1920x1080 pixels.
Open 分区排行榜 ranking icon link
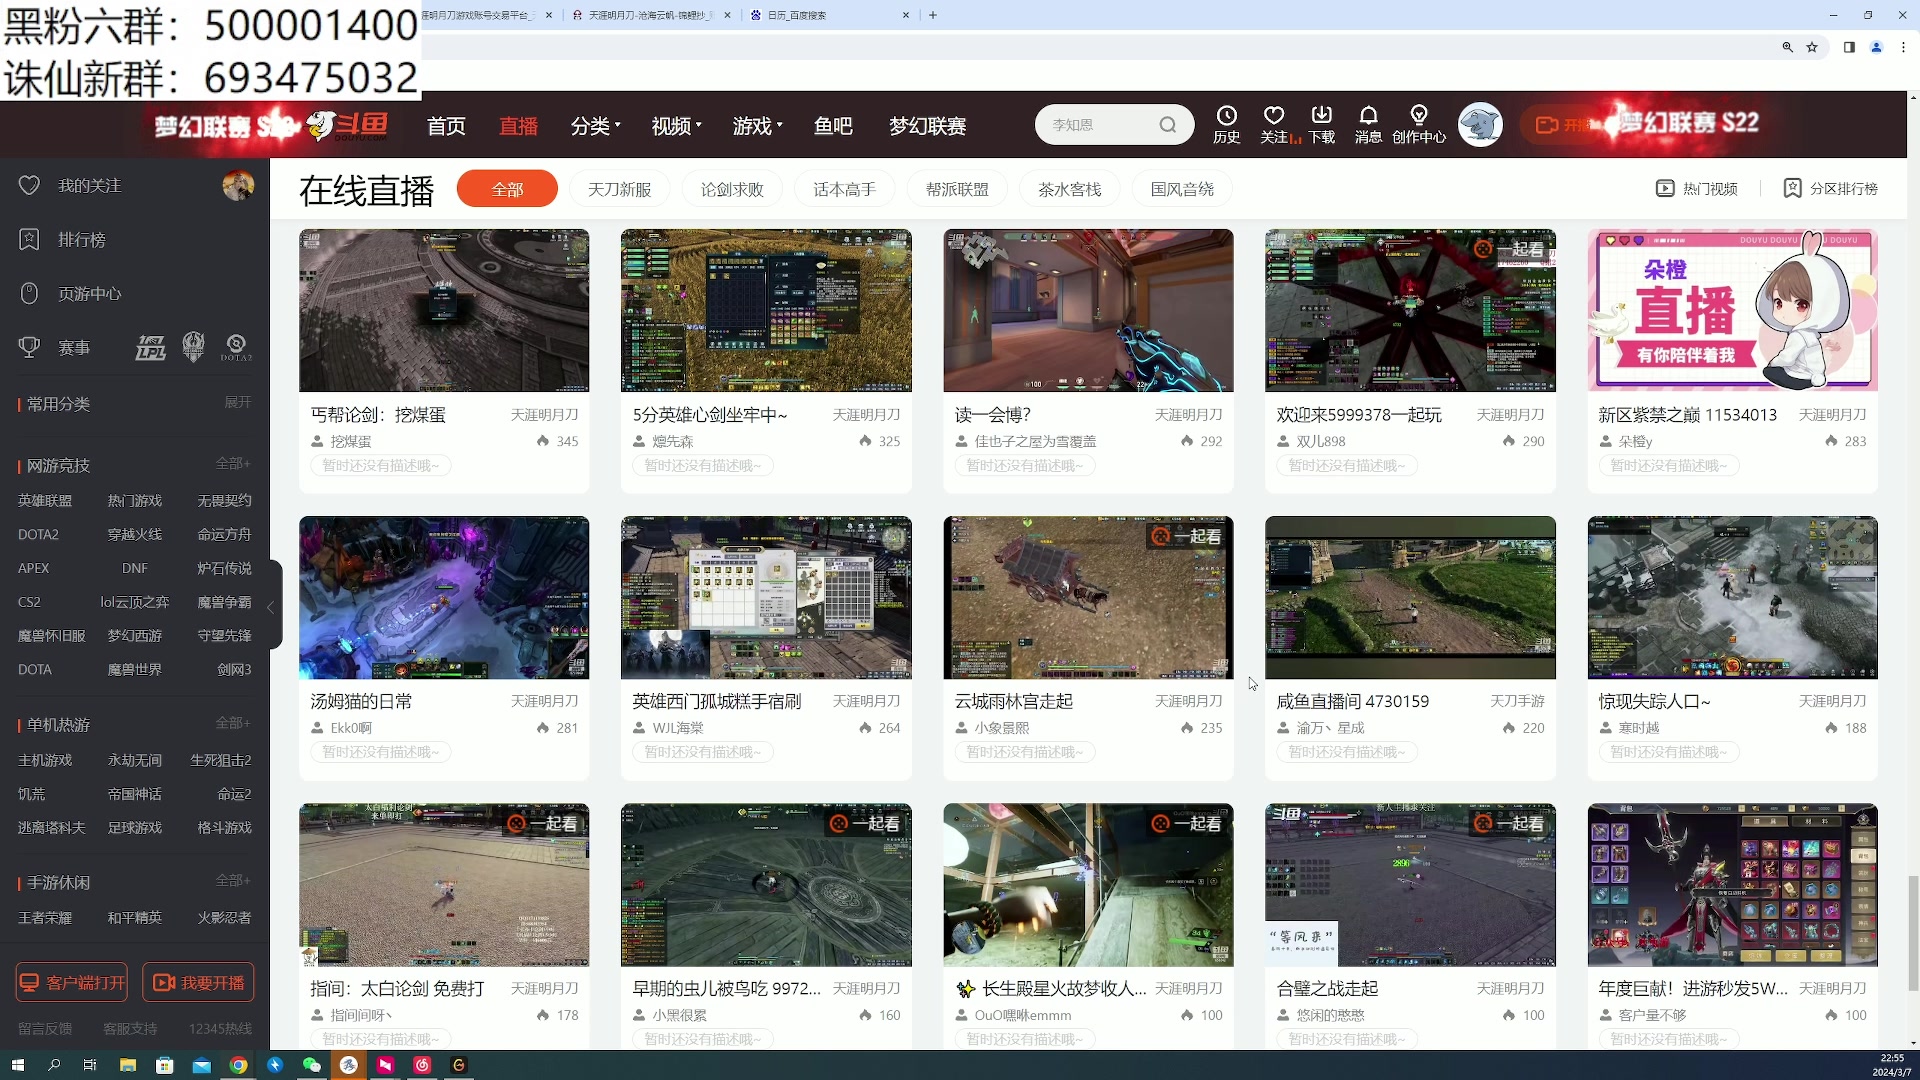[1831, 189]
